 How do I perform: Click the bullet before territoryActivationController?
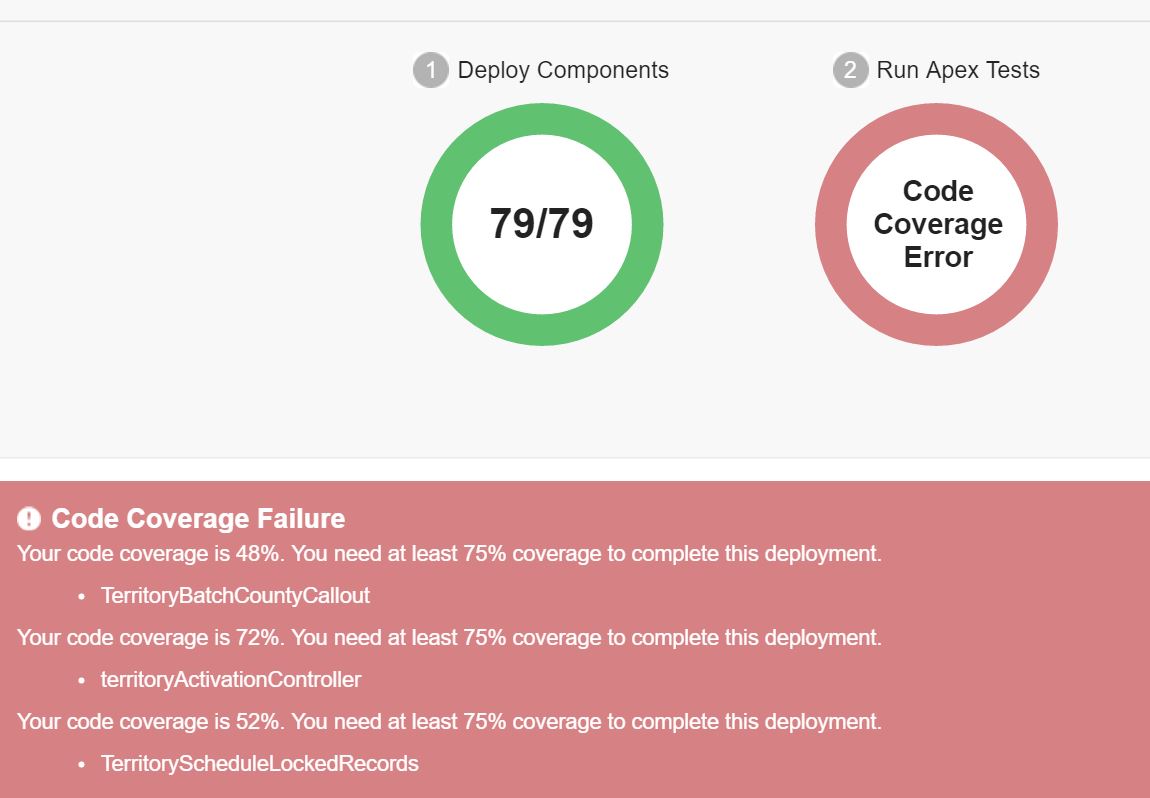[x=82, y=681]
